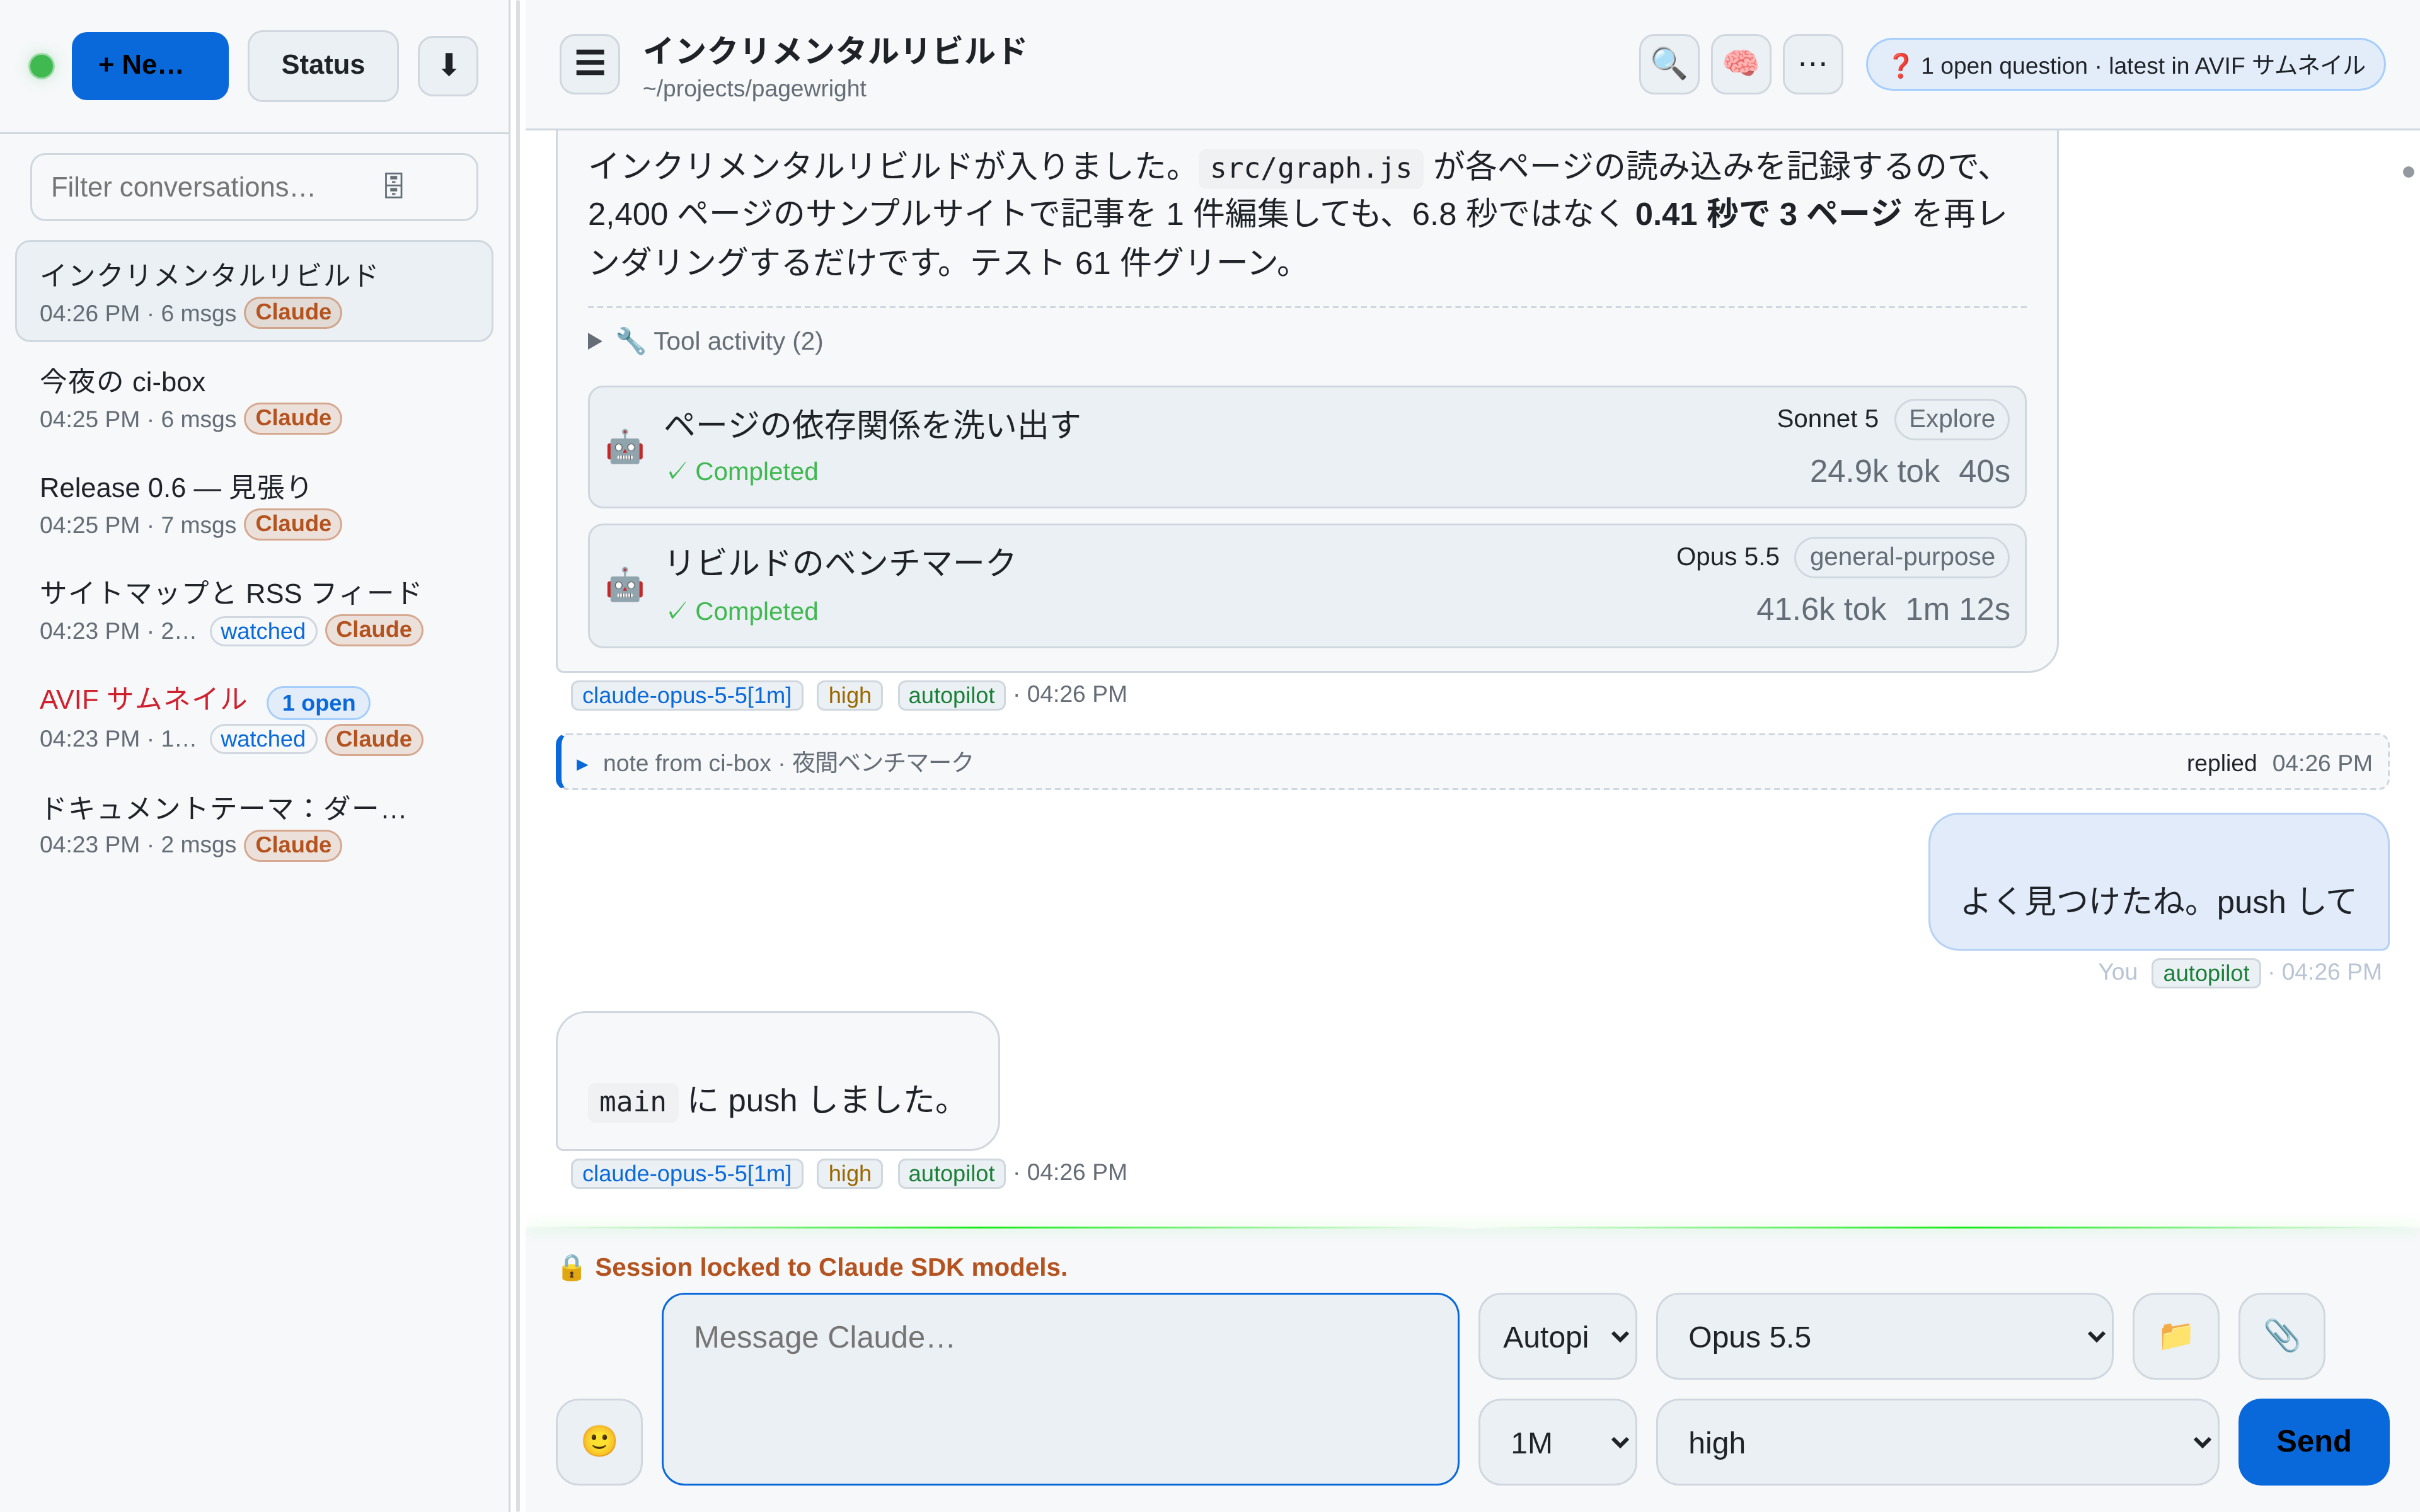2420x1512 pixels.
Task: Click the wrench icon of Tool activity
Action: [x=630, y=341]
